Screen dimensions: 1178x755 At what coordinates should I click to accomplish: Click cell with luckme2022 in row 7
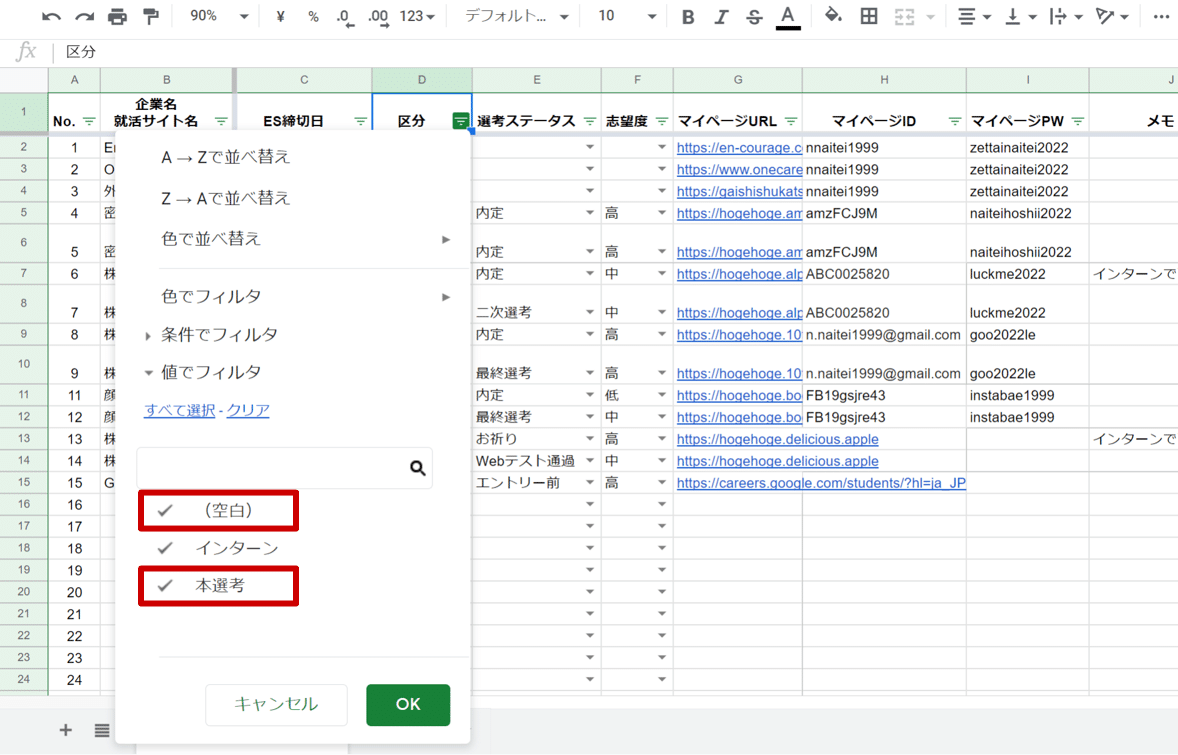coord(1027,274)
